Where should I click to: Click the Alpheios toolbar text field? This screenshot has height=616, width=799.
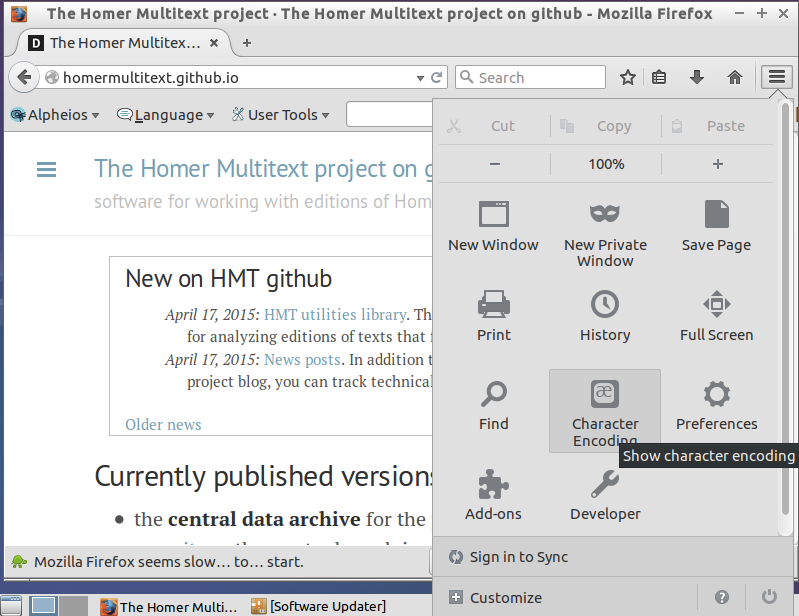pos(389,114)
